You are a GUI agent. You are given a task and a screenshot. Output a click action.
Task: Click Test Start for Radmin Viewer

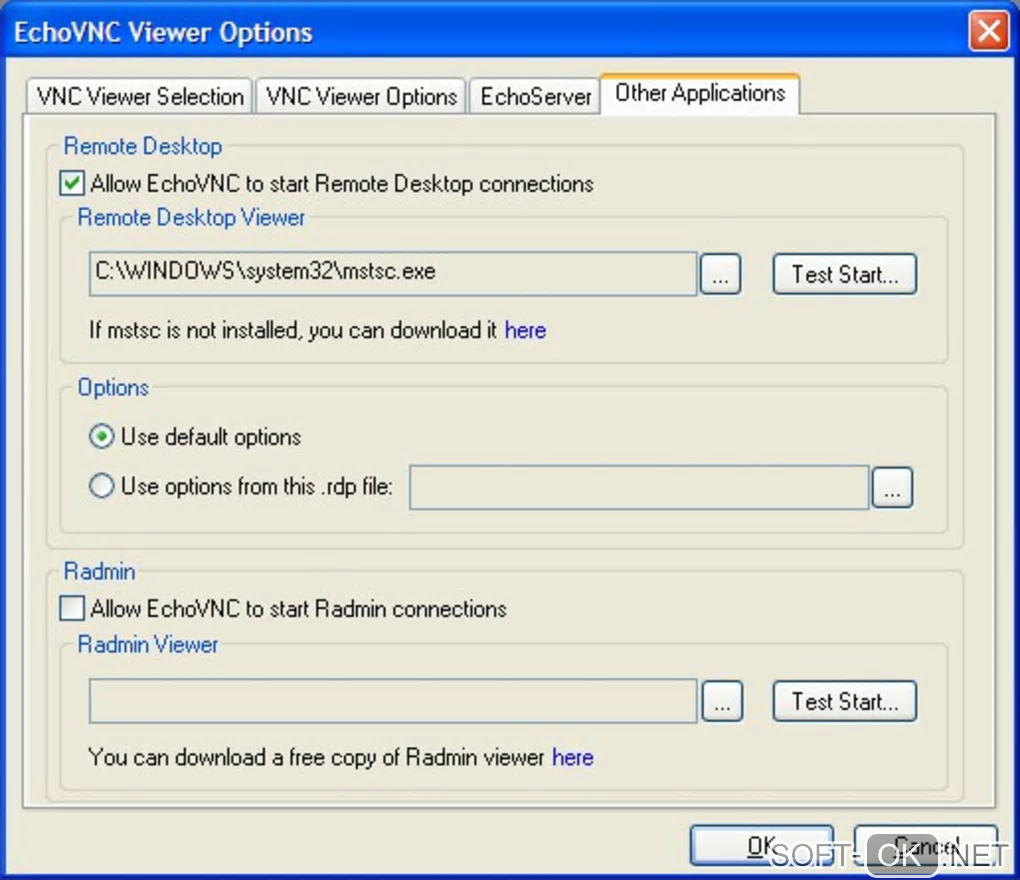pyautogui.click(x=844, y=701)
